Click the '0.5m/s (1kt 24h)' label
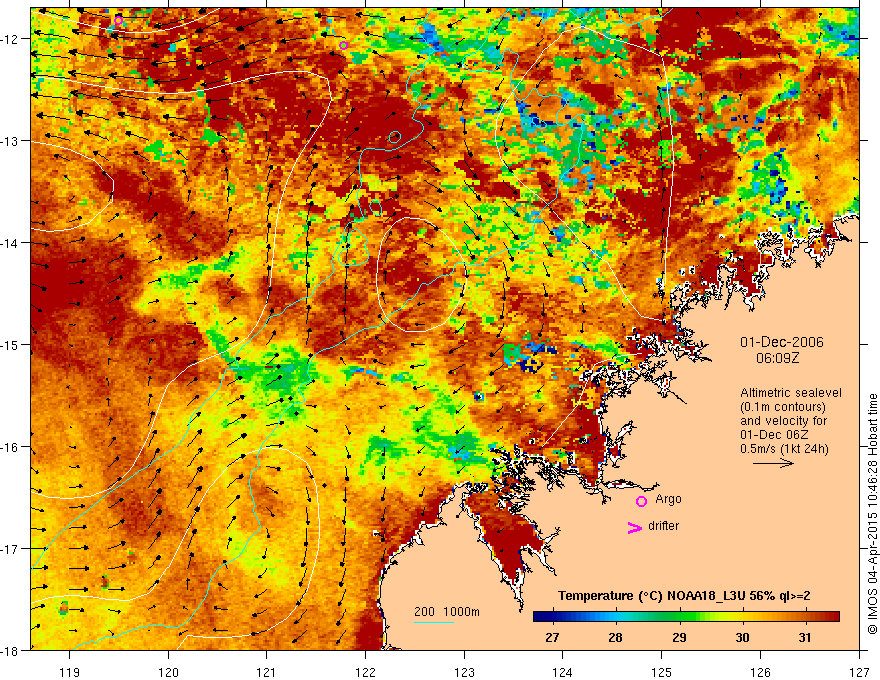The image size is (880, 680). click(x=785, y=449)
